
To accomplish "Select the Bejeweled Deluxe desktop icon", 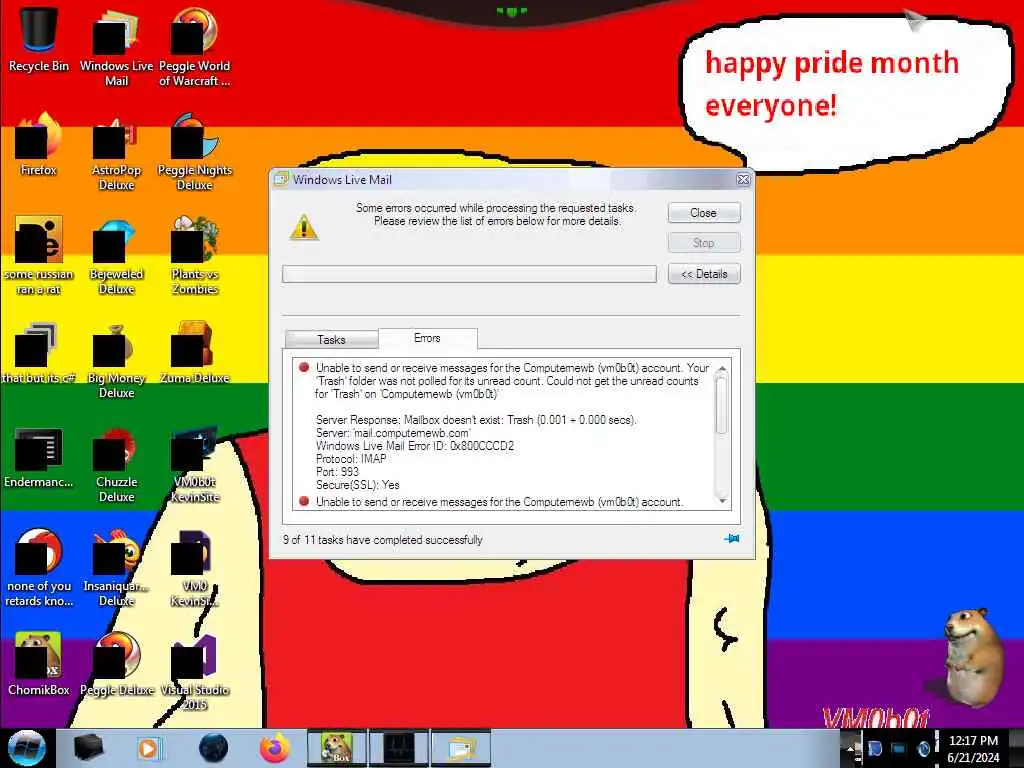I will pyautogui.click(x=116, y=255).
